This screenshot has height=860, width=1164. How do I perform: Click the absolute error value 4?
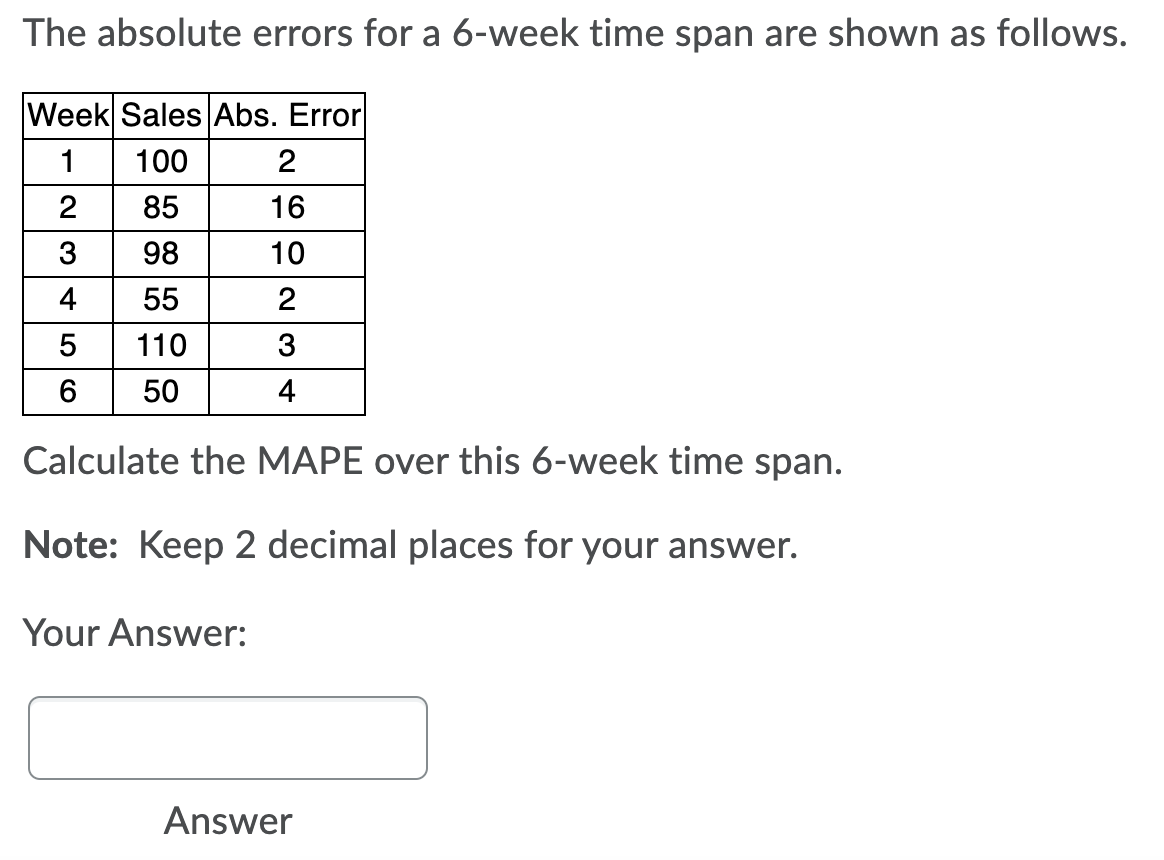pos(285,391)
